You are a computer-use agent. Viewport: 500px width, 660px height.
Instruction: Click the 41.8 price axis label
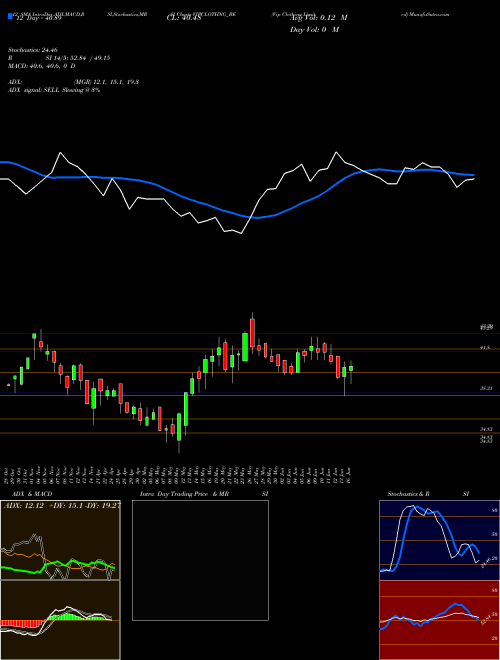click(484, 348)
